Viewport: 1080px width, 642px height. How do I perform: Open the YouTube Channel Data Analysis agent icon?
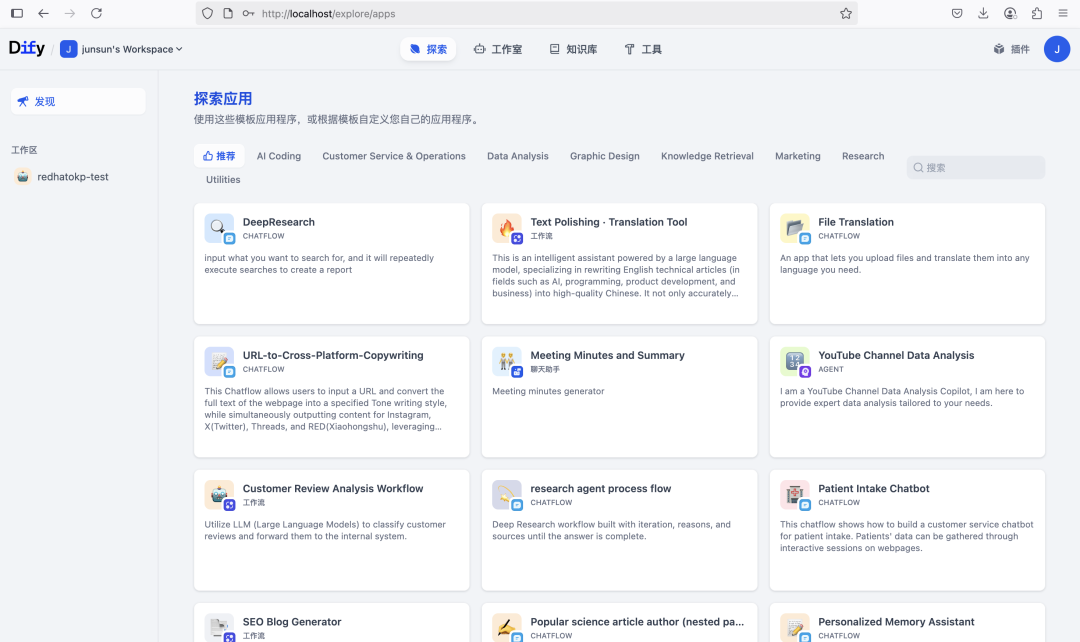click(795, 361)
